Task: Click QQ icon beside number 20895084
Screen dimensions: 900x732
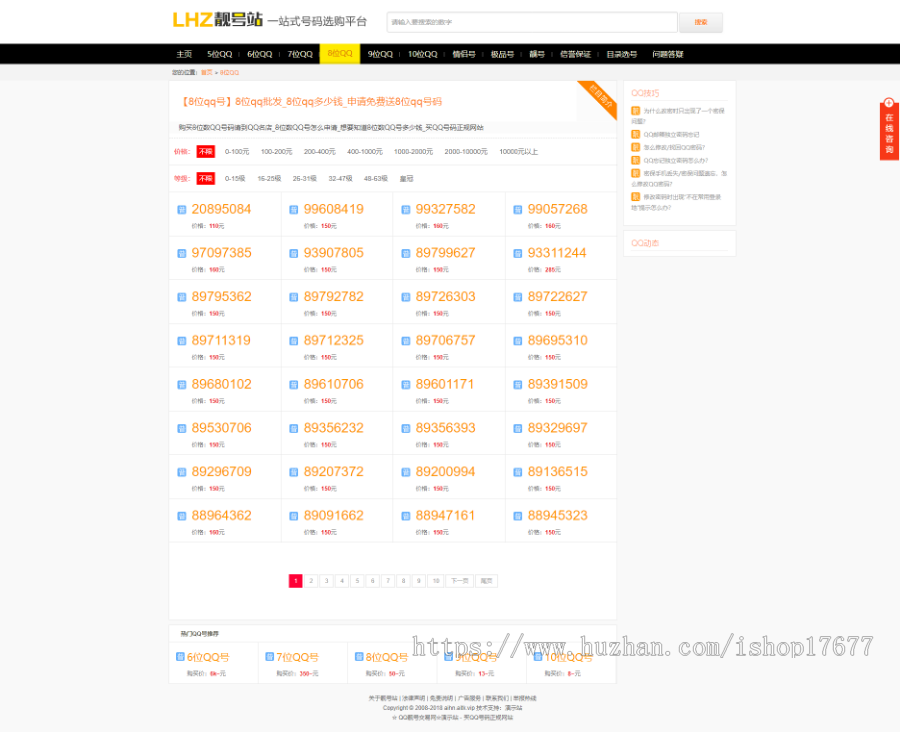Action: pyautogui.click(x=181, y=210)
